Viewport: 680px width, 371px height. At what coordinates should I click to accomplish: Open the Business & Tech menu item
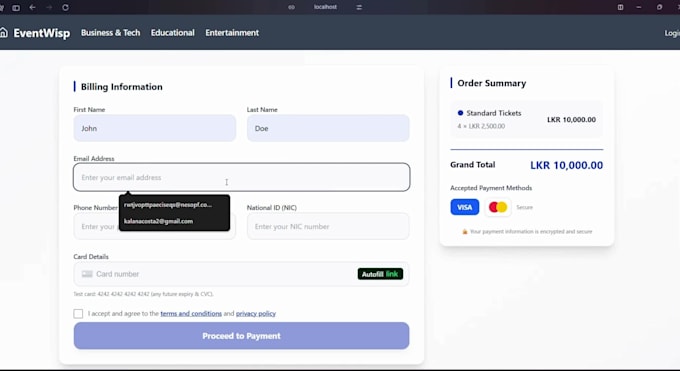click(x=111, y=33)
